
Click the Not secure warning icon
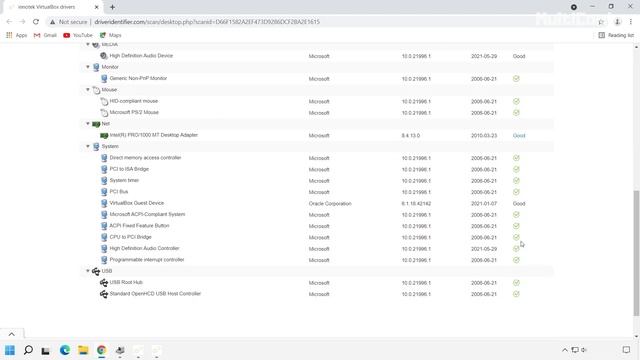click(x=52, y=22)
